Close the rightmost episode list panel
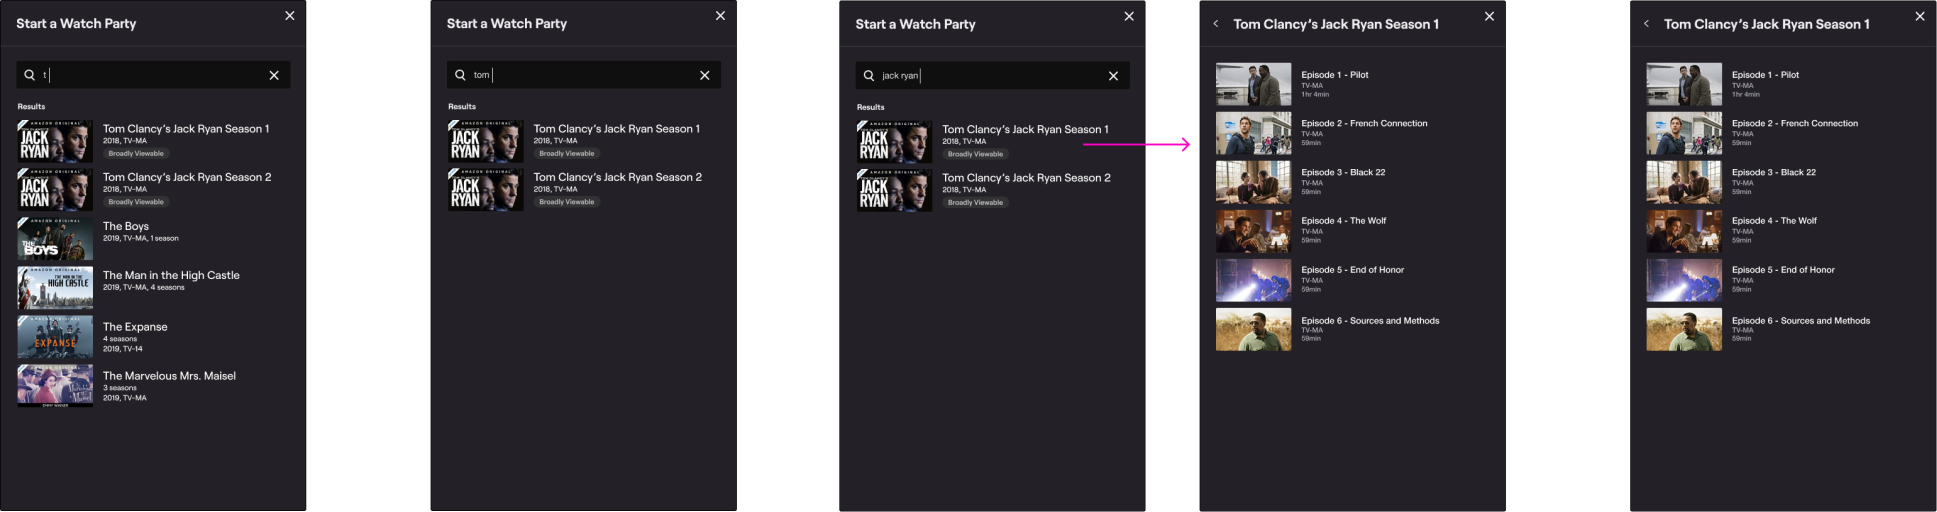This screenshot has width=1937, height=512. click(x=1920, y=16)
